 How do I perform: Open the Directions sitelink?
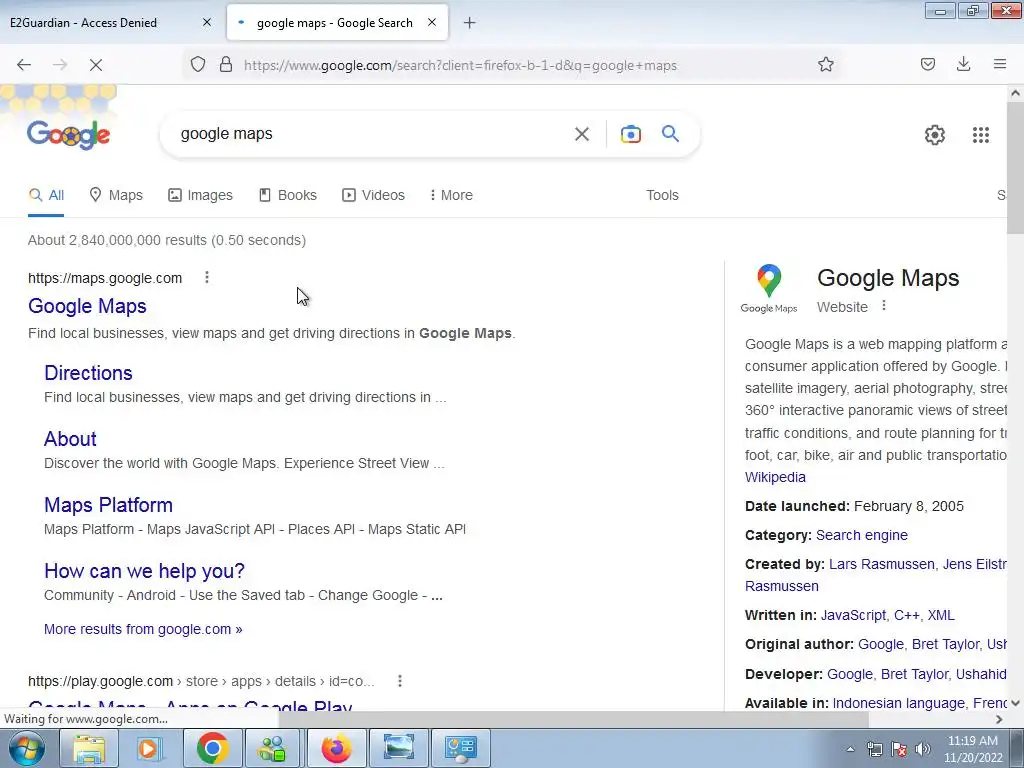[88, 373]
